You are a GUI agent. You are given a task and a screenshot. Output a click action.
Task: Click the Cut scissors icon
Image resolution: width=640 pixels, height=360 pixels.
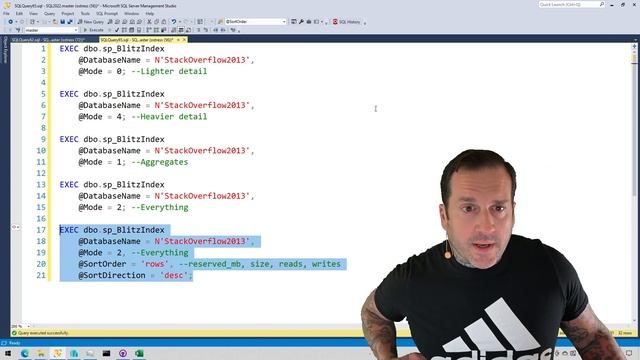[149, 22]
